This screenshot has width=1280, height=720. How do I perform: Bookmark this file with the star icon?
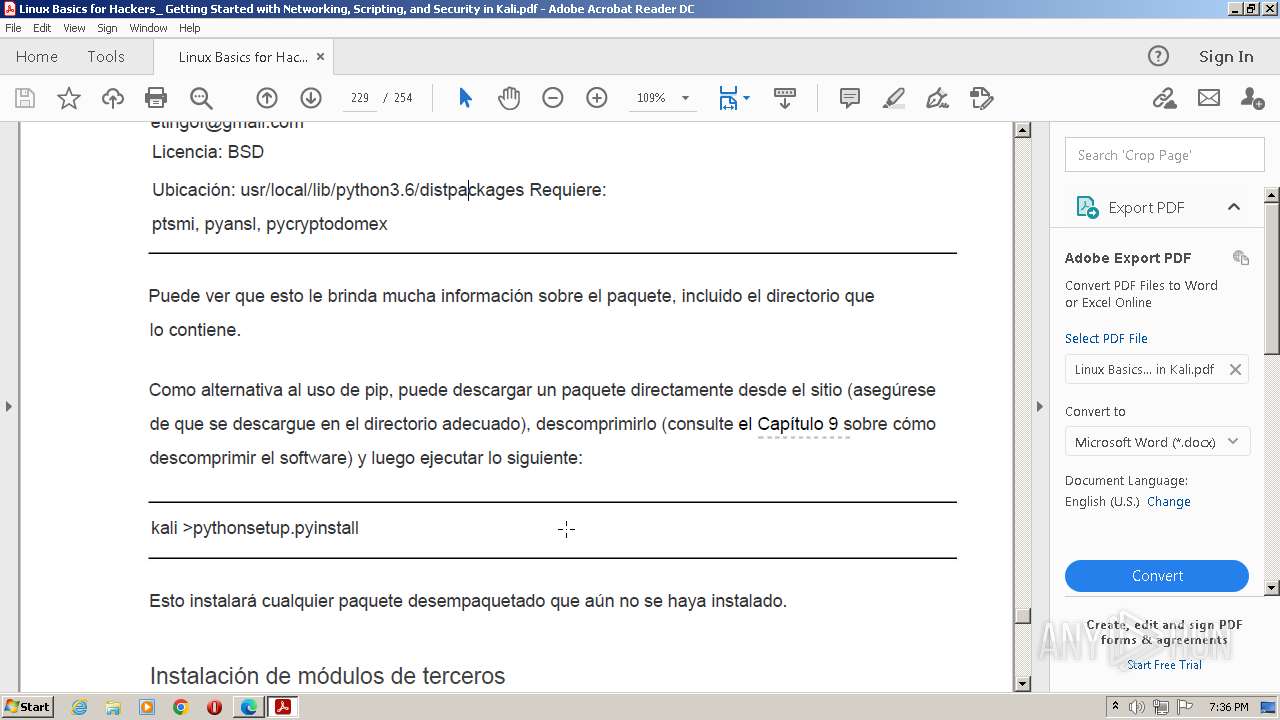(x=69, y=98)
